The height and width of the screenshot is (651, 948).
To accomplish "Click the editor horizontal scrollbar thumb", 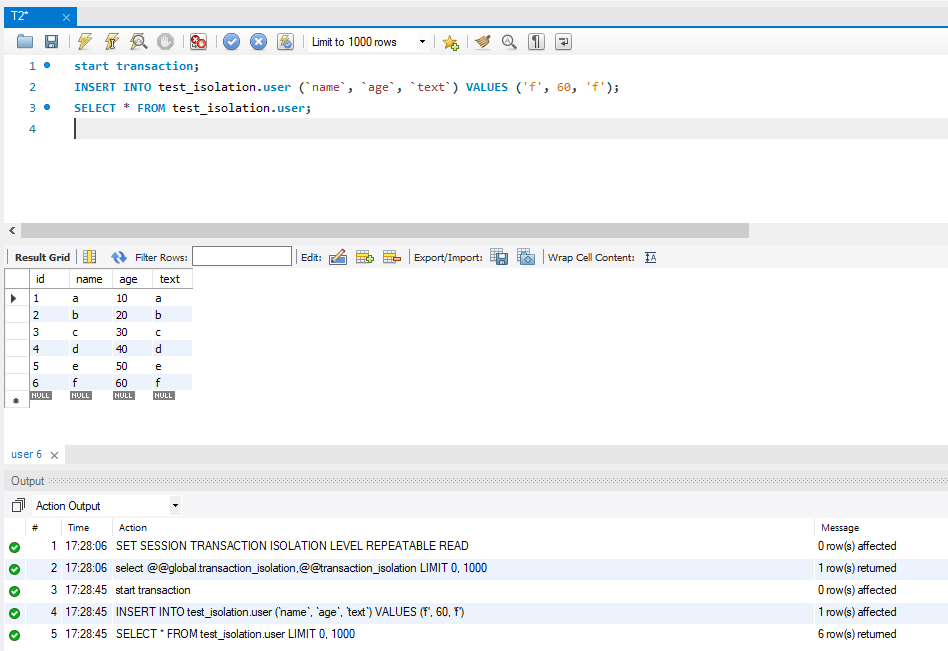I will 385,230.
